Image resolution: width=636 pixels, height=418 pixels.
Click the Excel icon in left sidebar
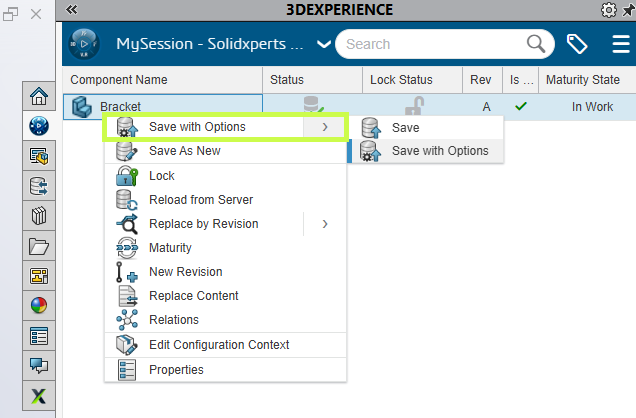click(x=40, y=396)
